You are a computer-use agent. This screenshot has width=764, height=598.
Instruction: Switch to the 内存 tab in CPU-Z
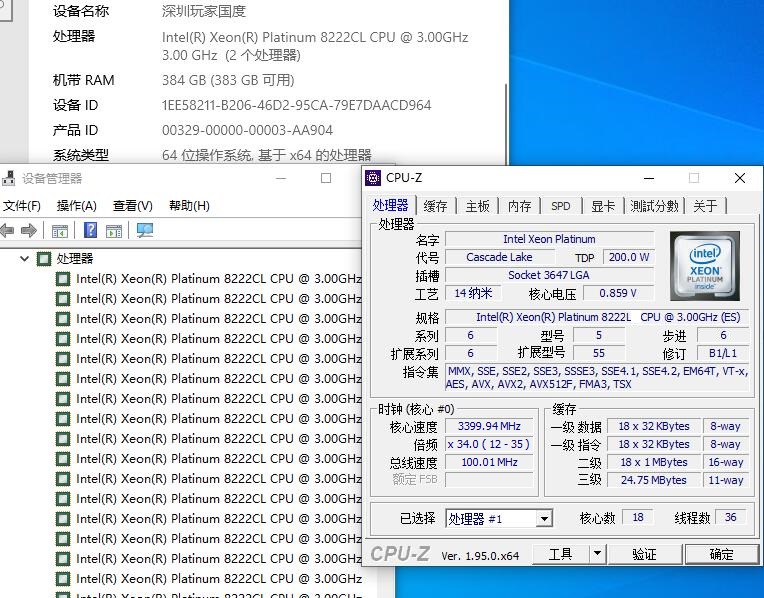click(519, 206)
